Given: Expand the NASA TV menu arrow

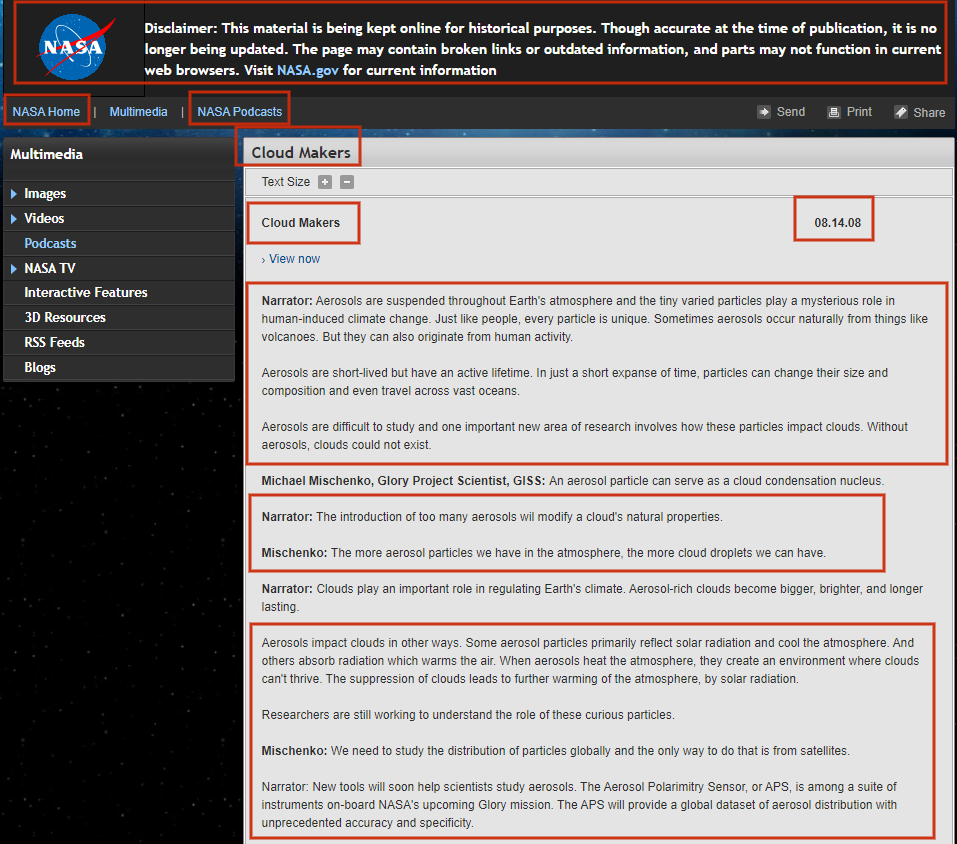Looking at the screenshot, I should point(13,269).
